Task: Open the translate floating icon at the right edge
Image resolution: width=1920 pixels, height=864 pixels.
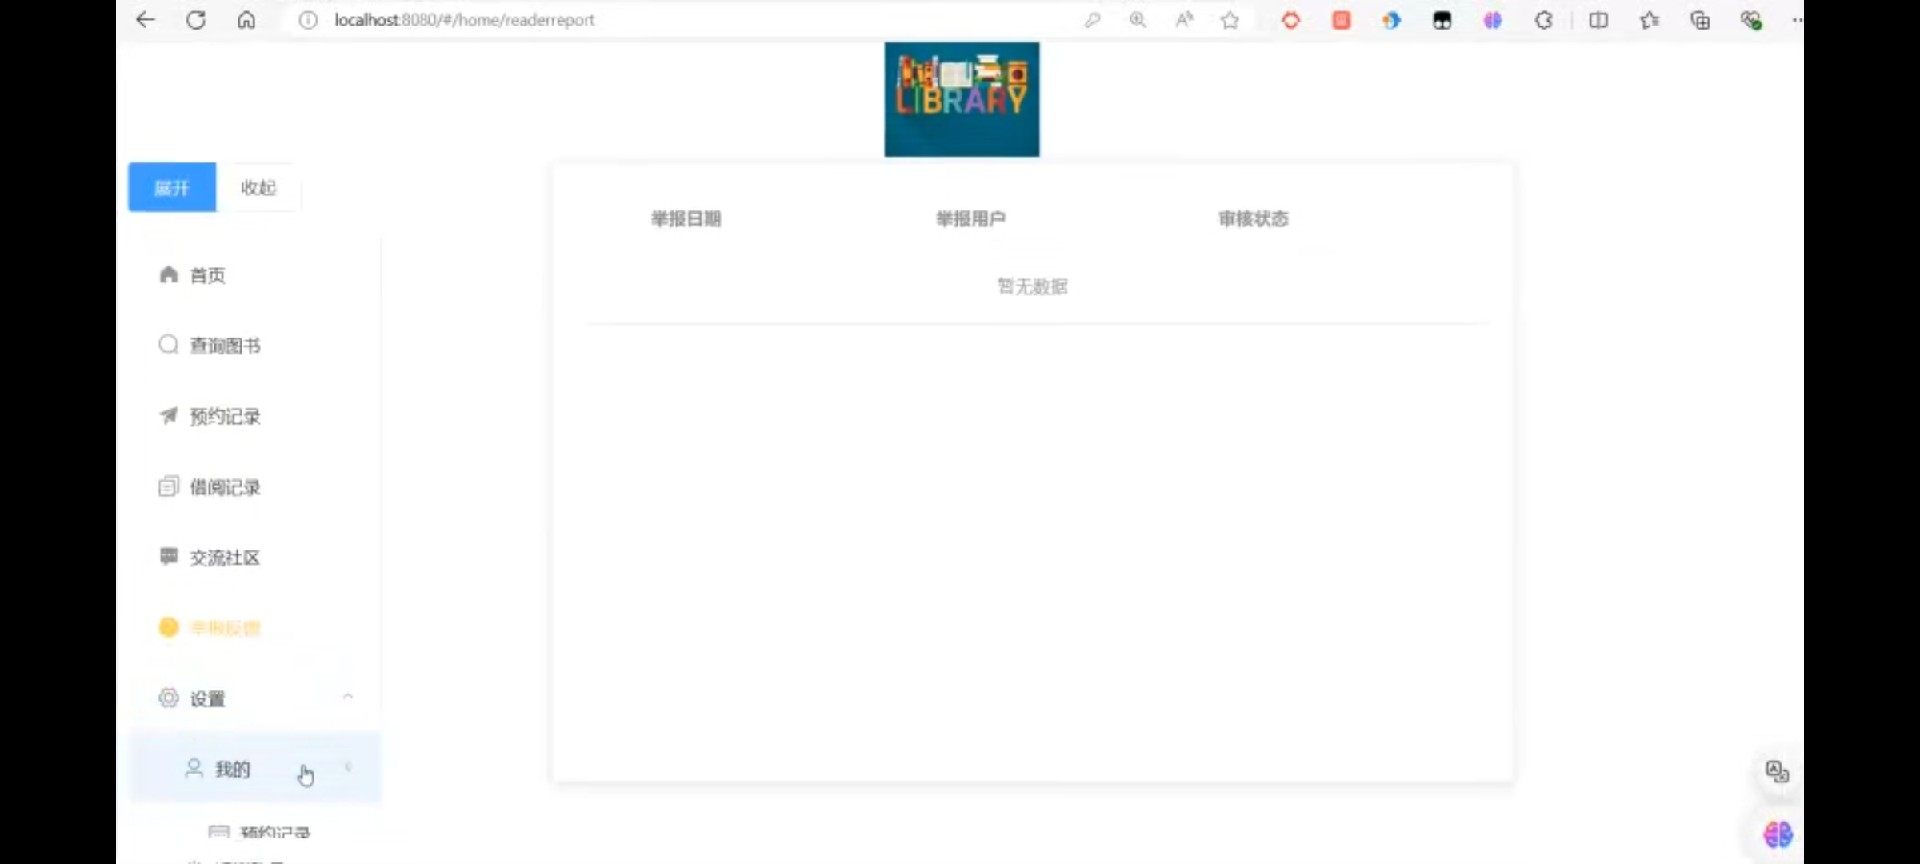Action: coord(1777,771)
